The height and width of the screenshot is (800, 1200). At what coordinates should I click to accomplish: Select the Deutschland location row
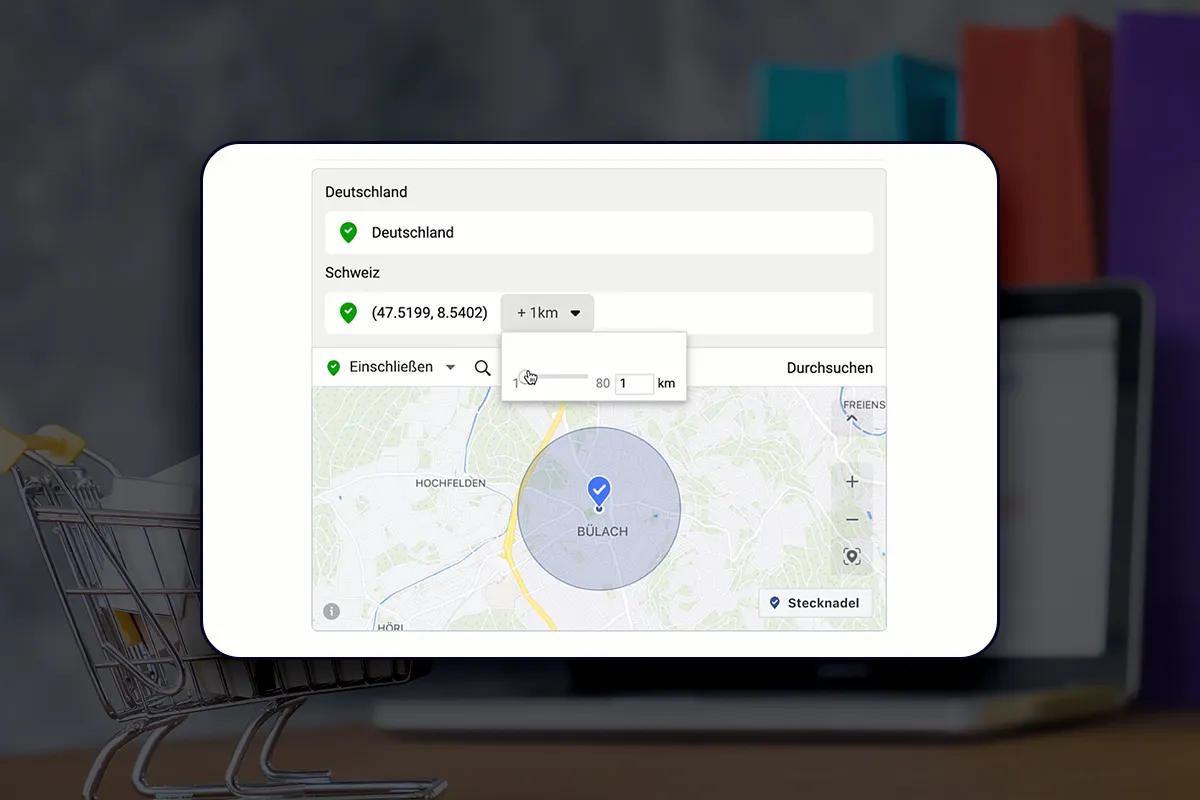point(599,232)
